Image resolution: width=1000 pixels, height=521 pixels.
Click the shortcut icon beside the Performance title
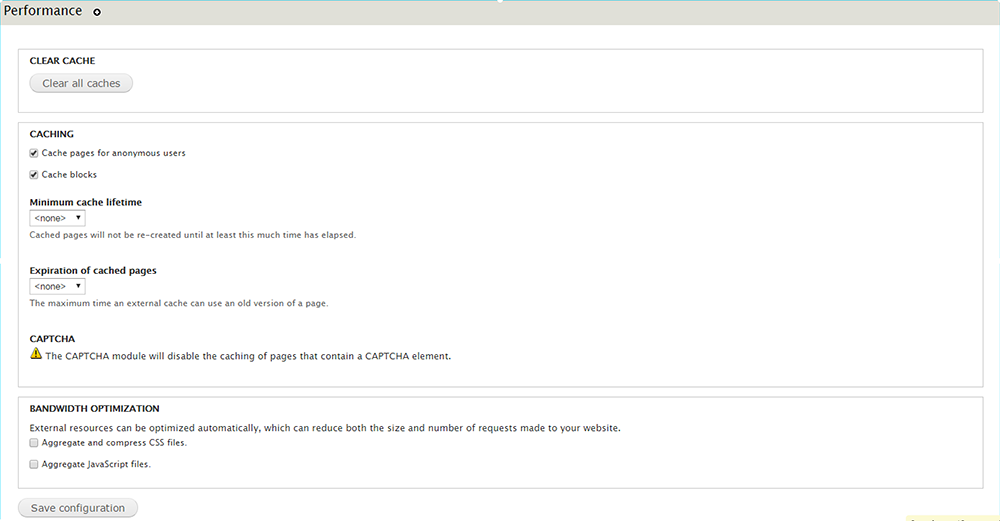[97, 13]
